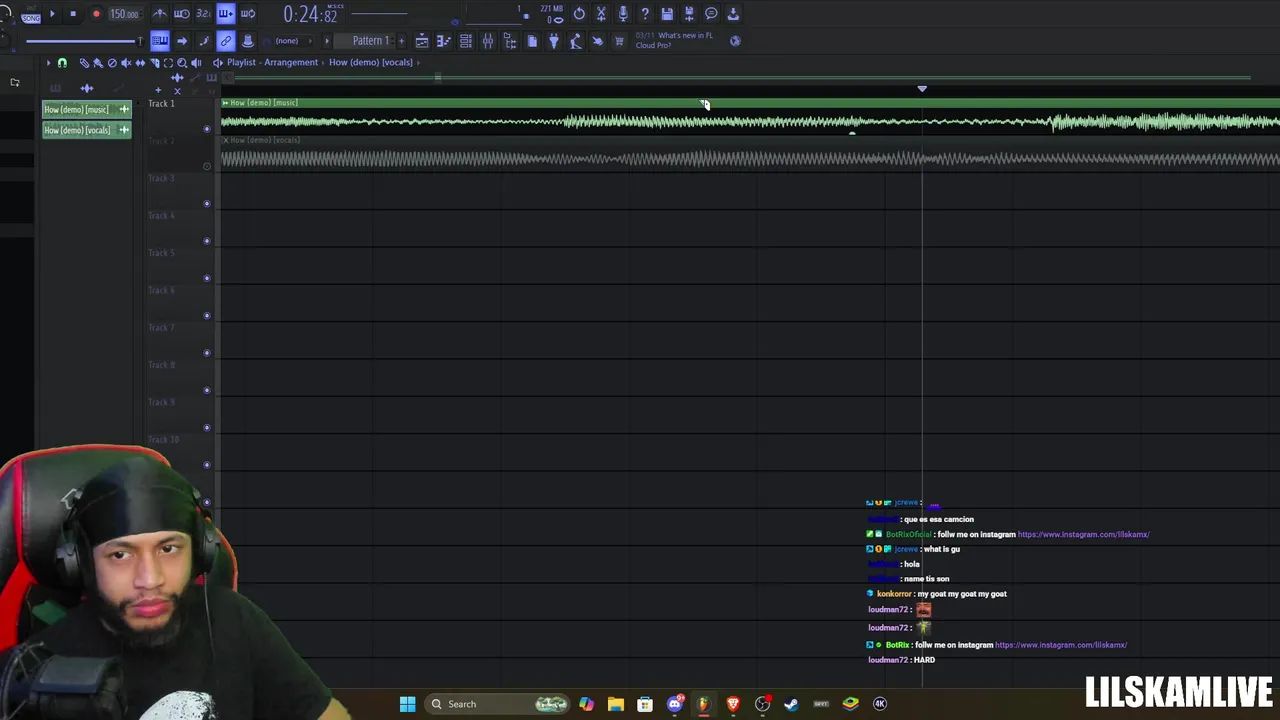Select the playlist delete tool
Image resolution: width=1280 pixels, height=720 pixels.
click(x=112, y=63)
